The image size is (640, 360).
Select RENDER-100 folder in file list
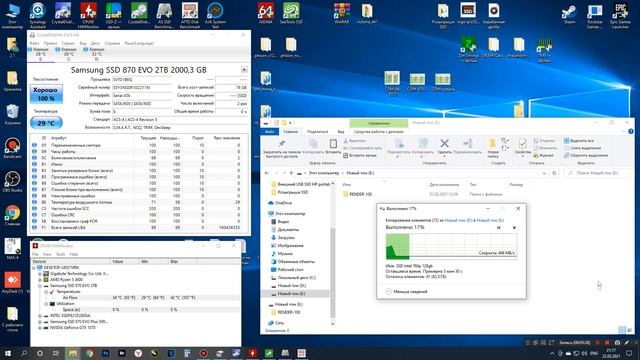360,194
